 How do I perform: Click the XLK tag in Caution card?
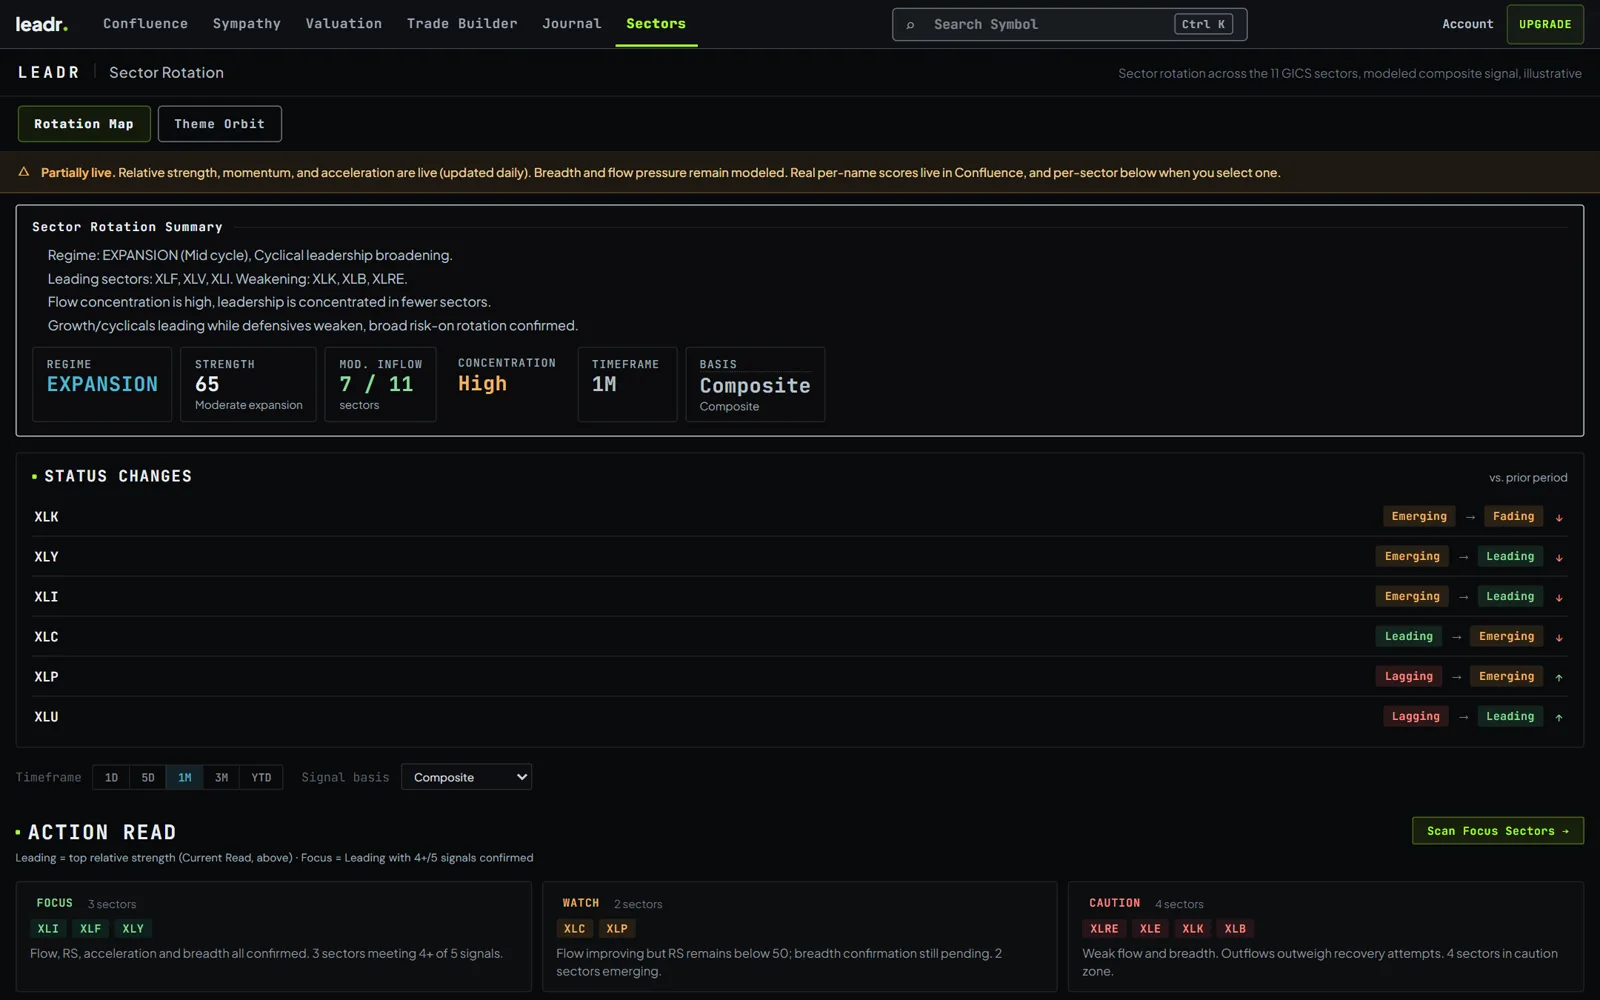[1193, 929]
